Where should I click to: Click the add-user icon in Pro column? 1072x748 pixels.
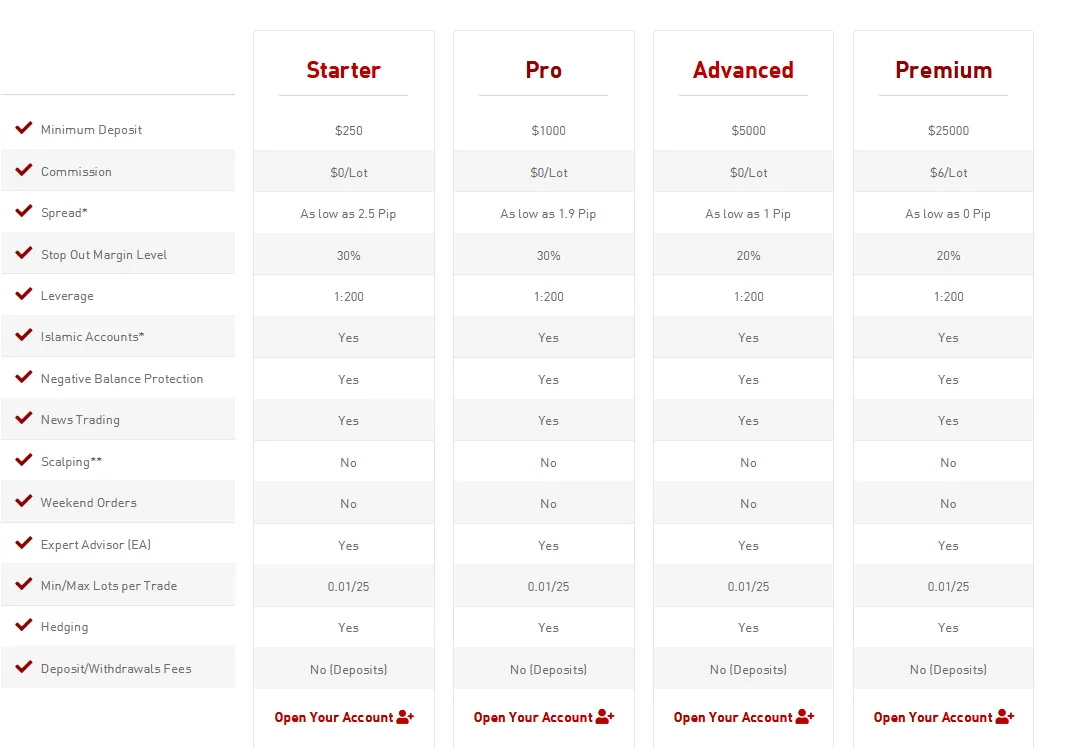click(605, 717)
